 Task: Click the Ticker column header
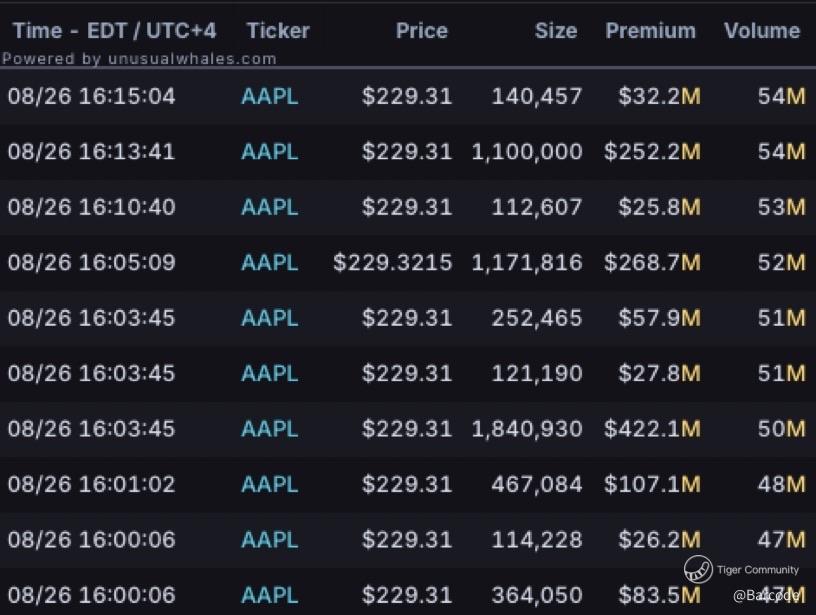(277, 30)
